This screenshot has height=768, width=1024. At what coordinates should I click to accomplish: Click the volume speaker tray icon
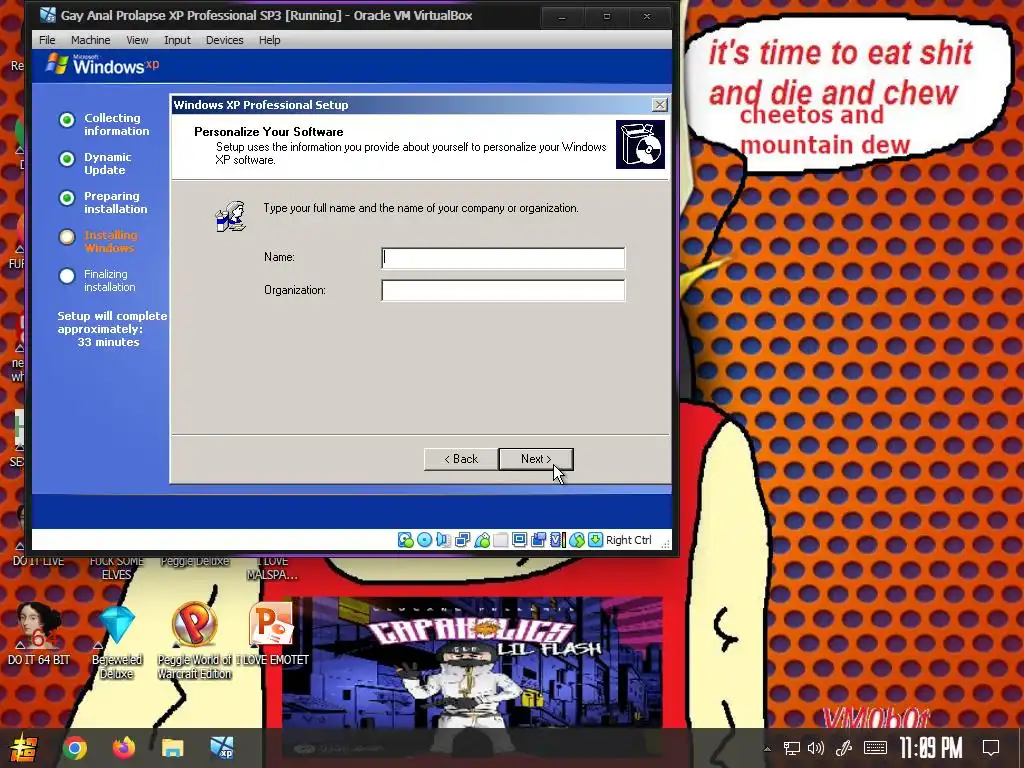pyautogui.click(x=816, y=748)
